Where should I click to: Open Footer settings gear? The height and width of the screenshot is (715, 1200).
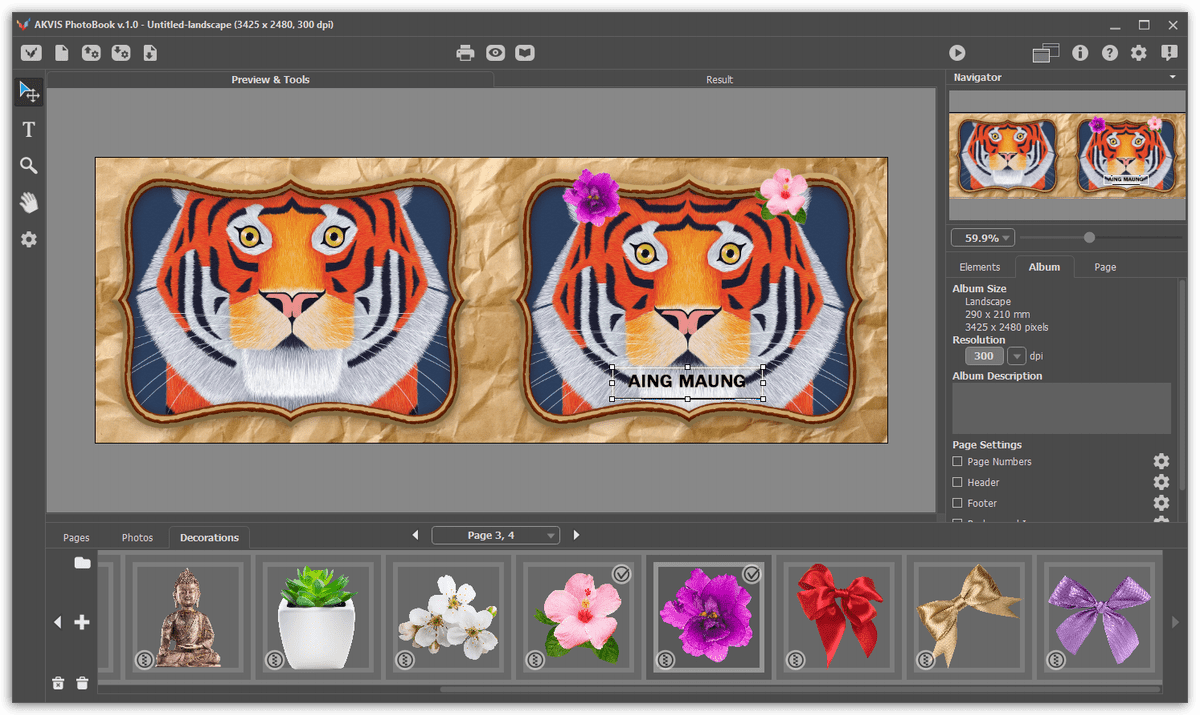[x=1161, y=503]
